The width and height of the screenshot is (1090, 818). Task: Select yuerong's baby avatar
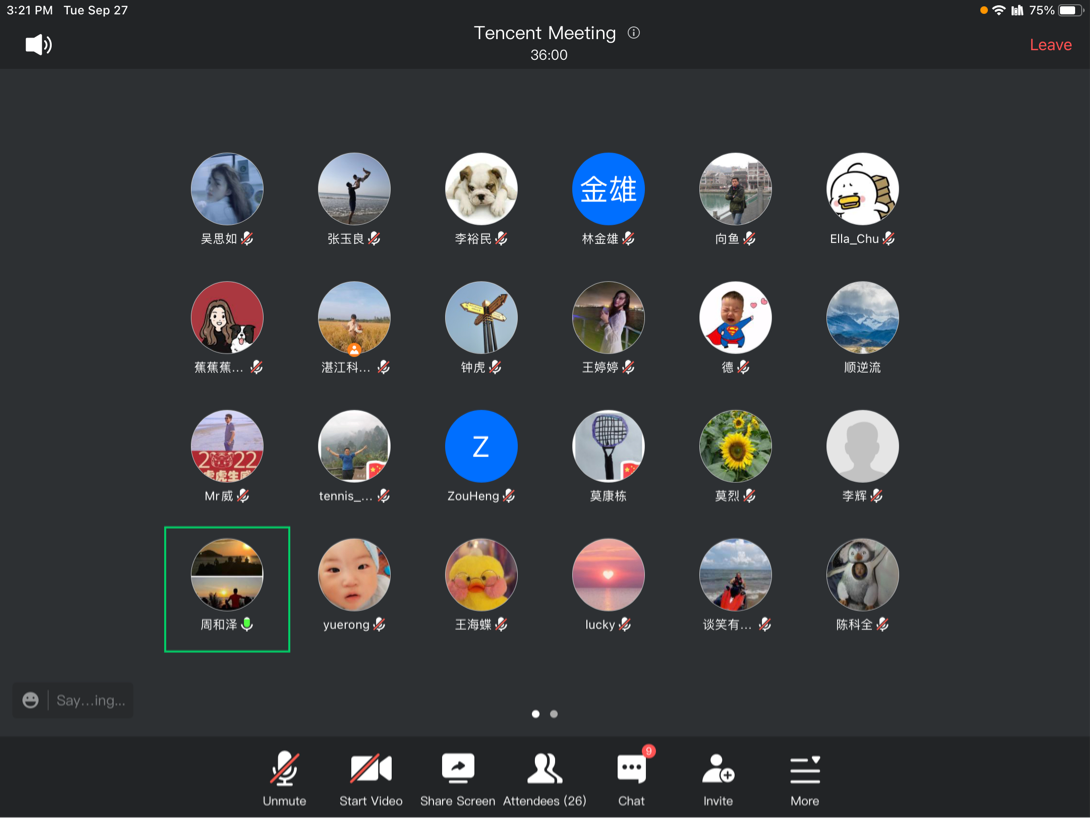[x=355, y=575]
